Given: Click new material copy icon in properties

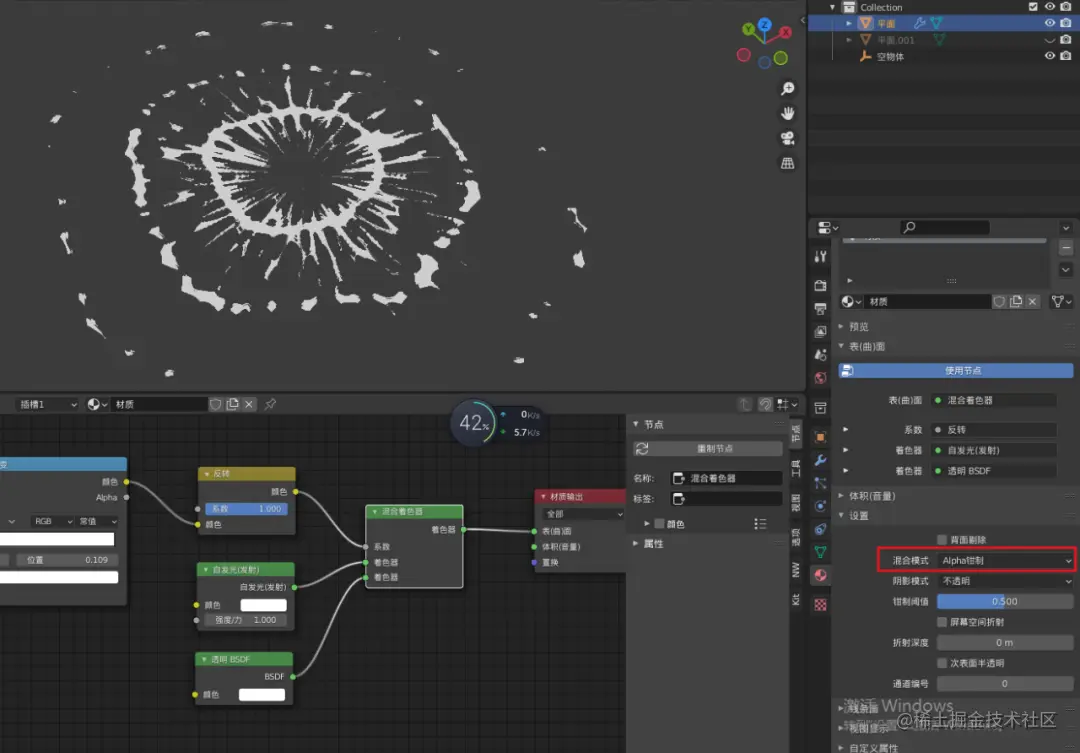Looking at the screenshot, I should click(1015, 302).
